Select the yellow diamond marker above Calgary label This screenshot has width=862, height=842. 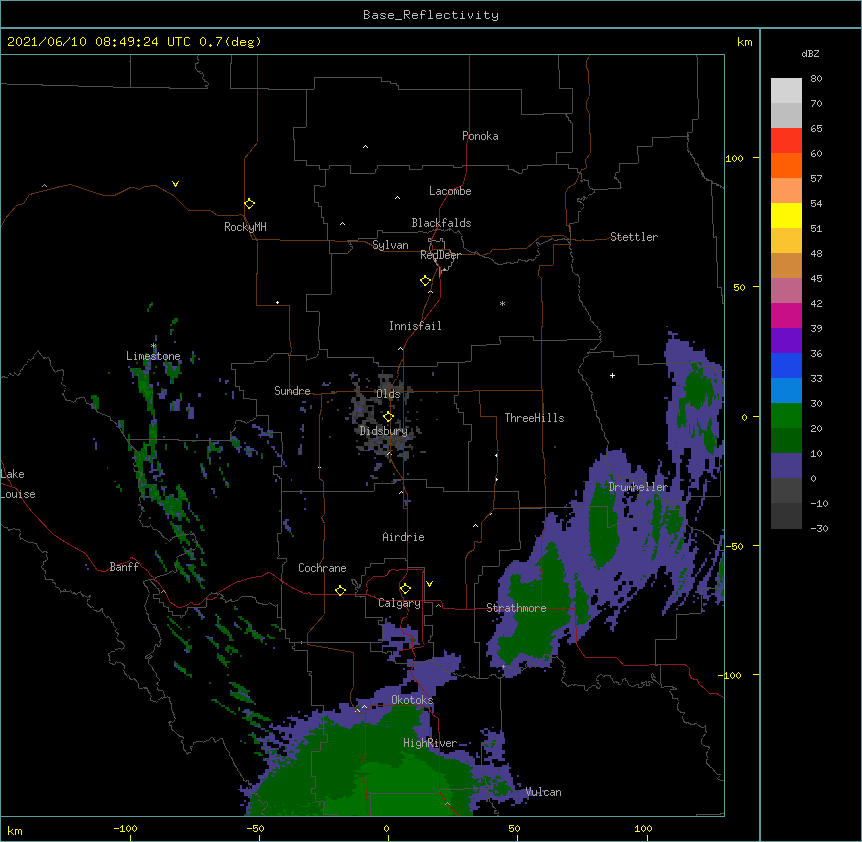(405, 589)
